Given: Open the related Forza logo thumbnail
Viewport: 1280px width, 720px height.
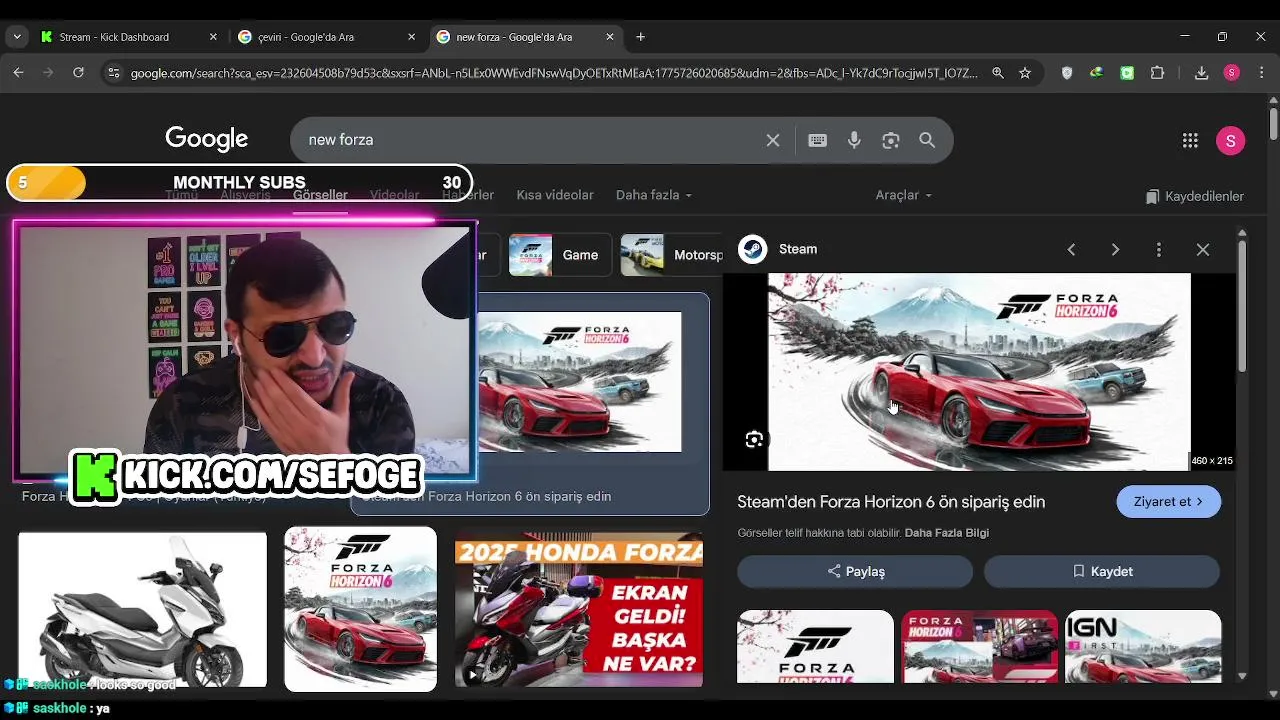Looking at the screenshot, I should point(815,646).
